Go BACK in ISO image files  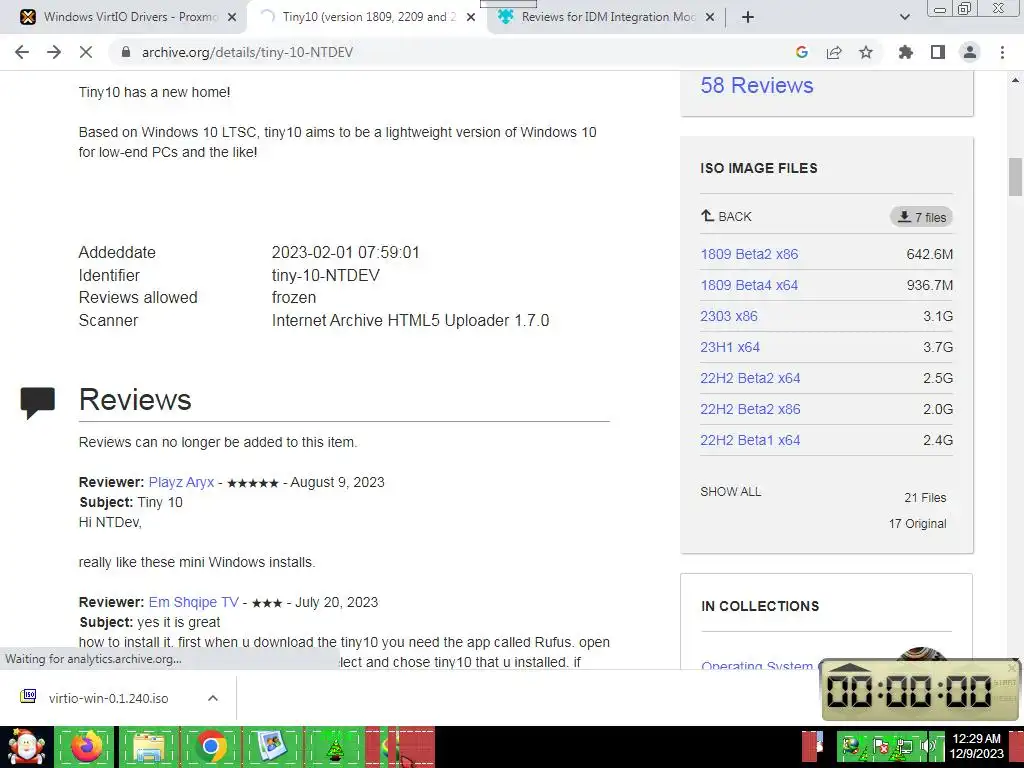point(726,216)
